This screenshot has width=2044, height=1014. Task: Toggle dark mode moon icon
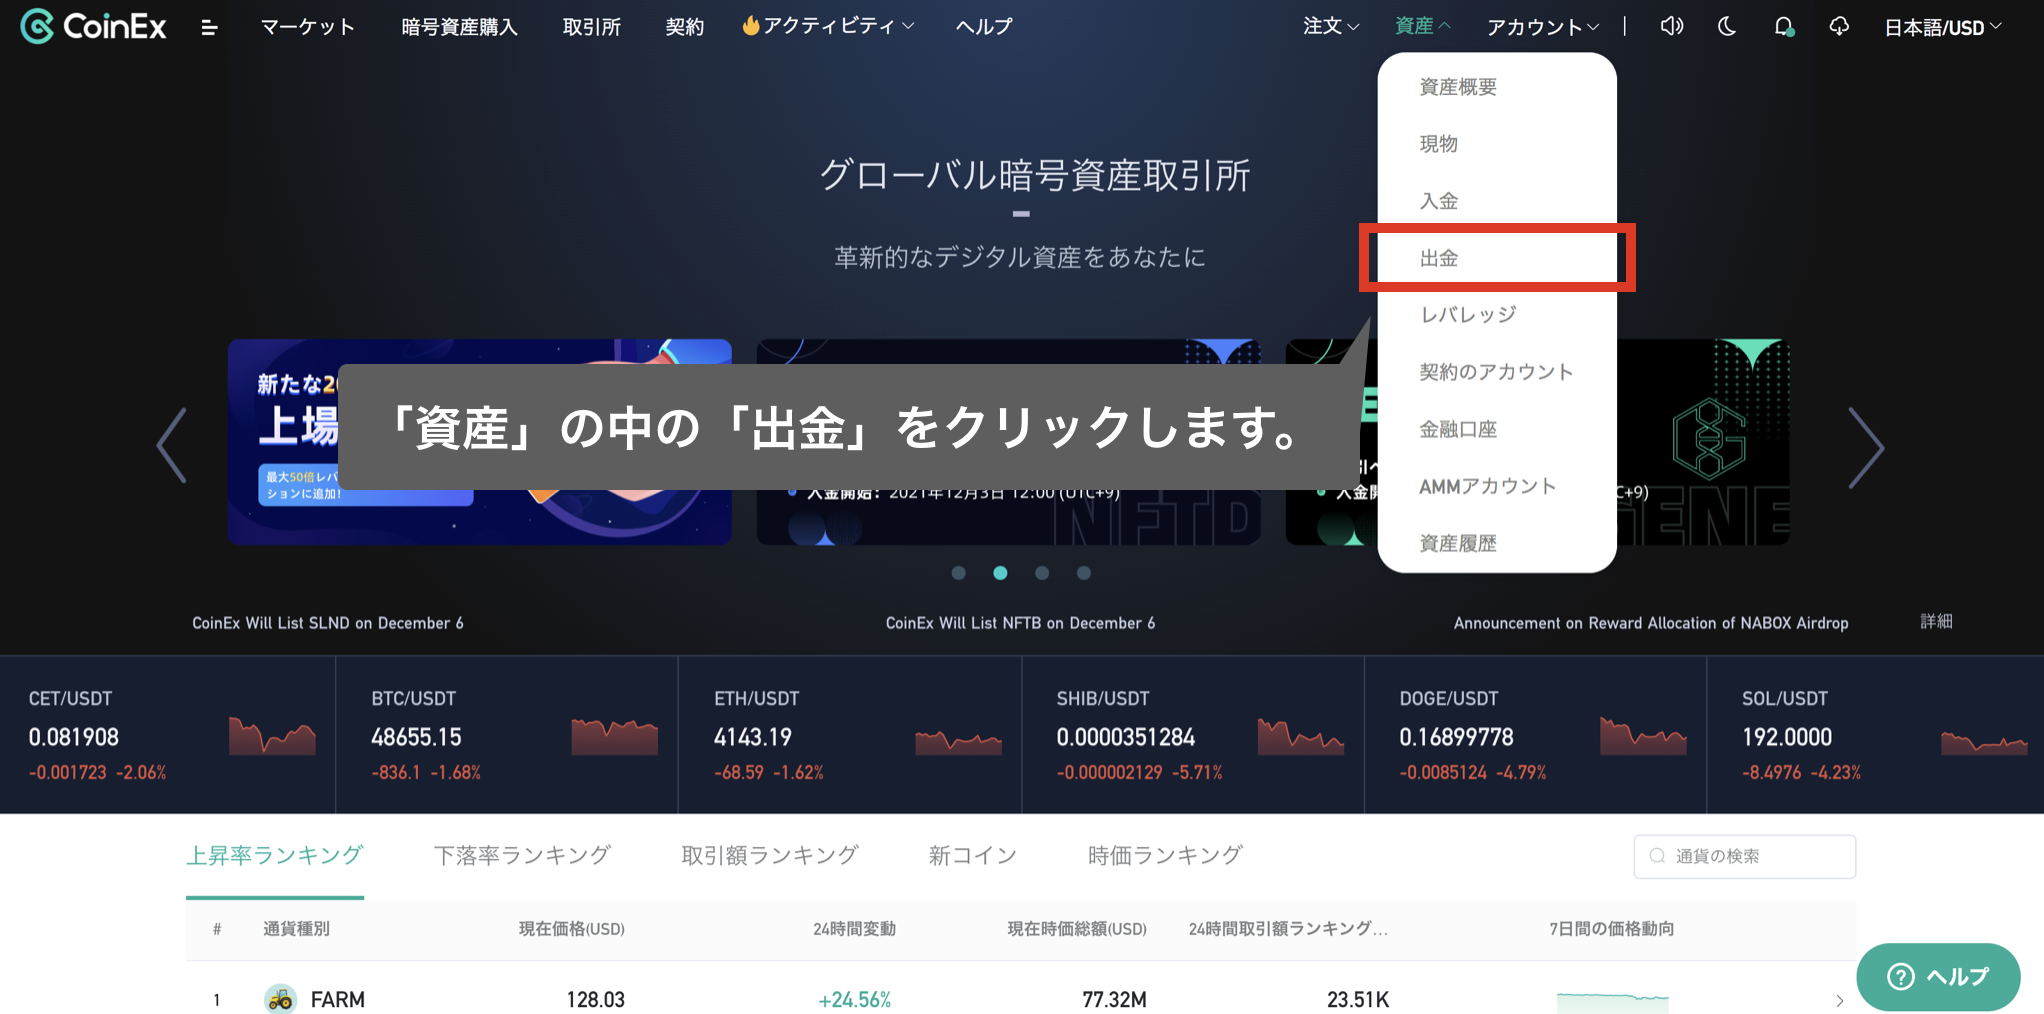click(x=1727, y=27)
